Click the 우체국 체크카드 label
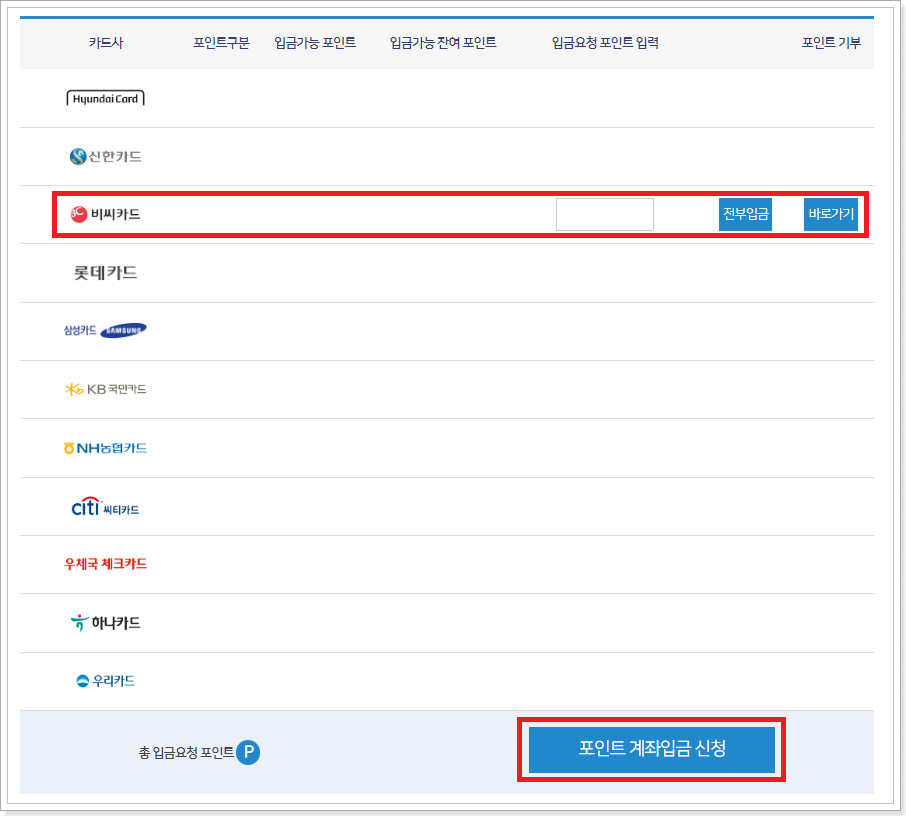 [x=105, y=564]
